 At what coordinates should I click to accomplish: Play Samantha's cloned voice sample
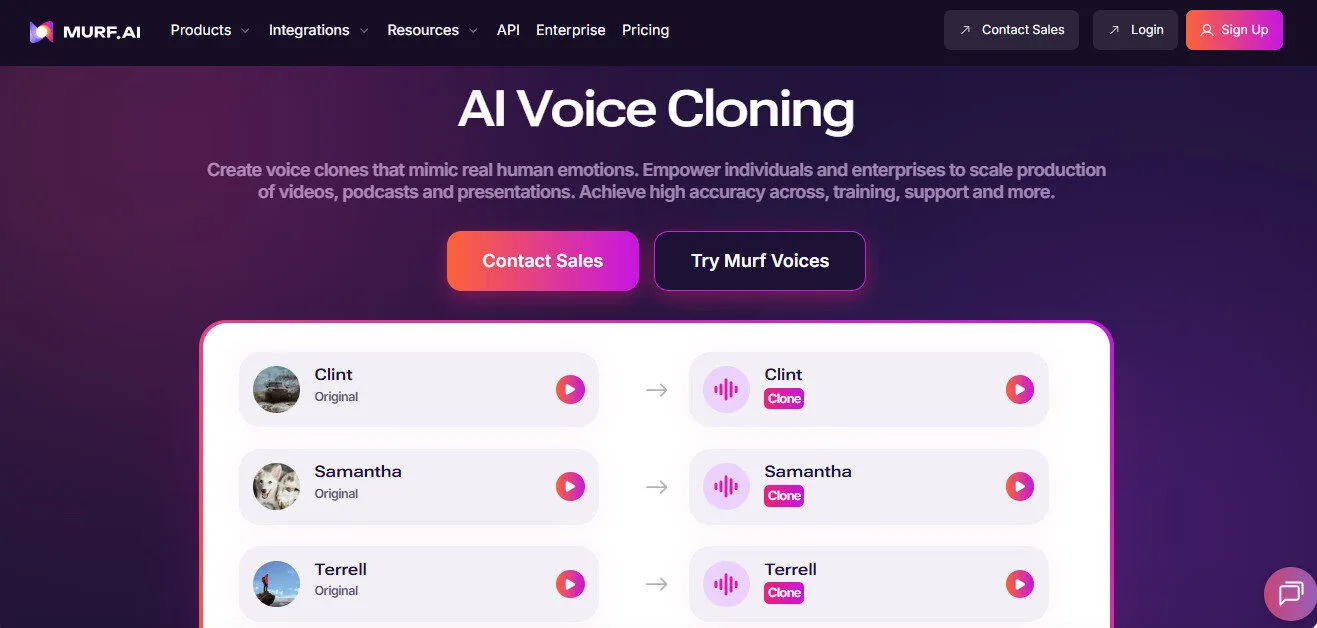[1020, 486]
